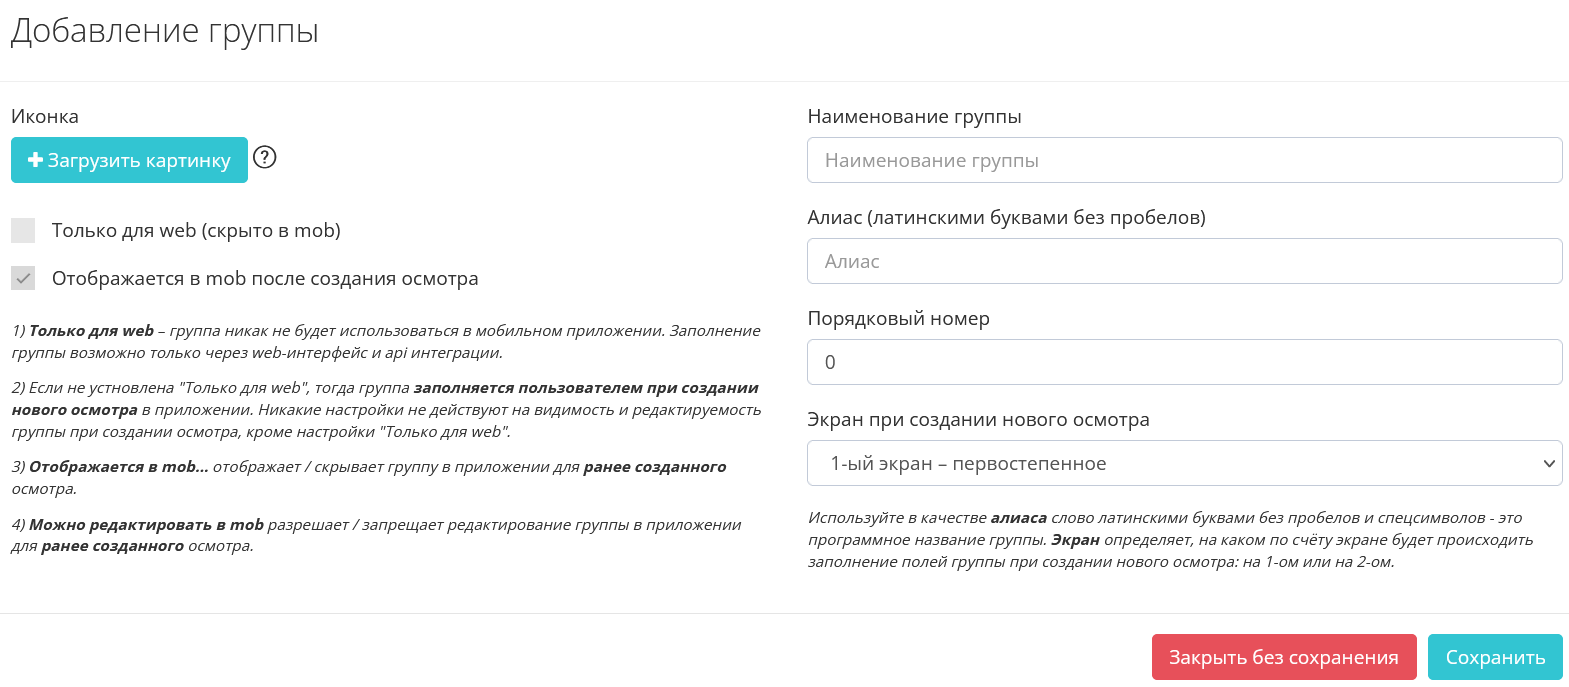Click the question mark help icon
The image size is (1569, 687).
264,157
